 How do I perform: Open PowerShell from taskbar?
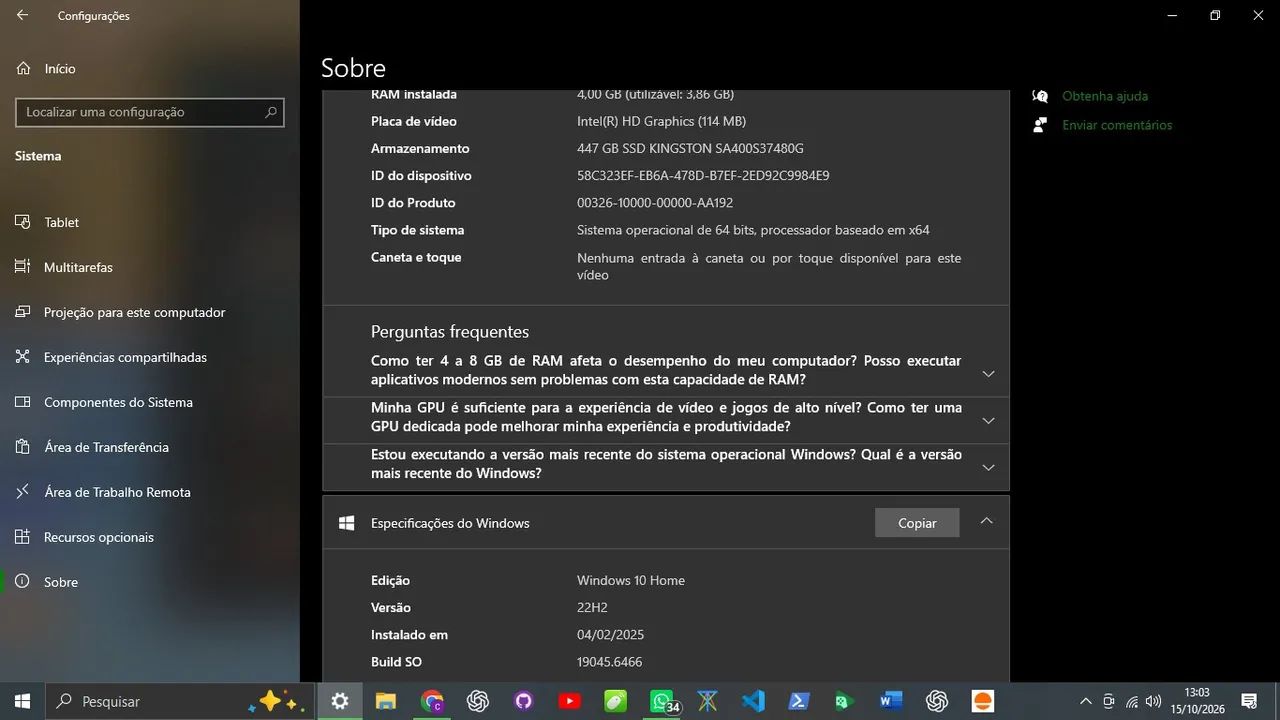pos(799,701)
